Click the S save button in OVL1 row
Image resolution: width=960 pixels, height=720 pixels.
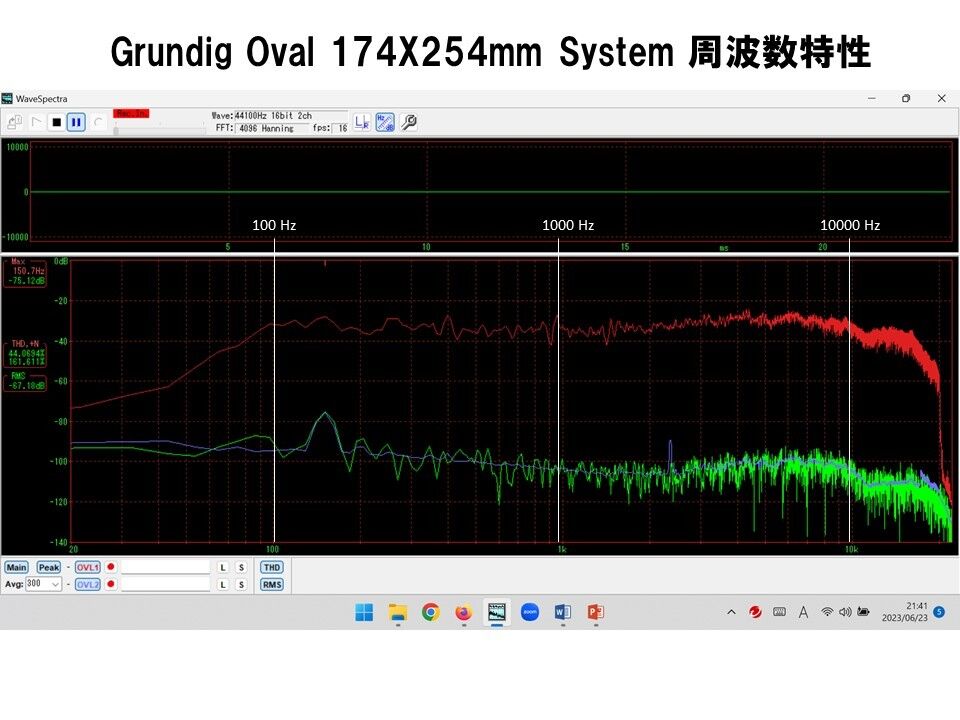click(x=241, y=568)
